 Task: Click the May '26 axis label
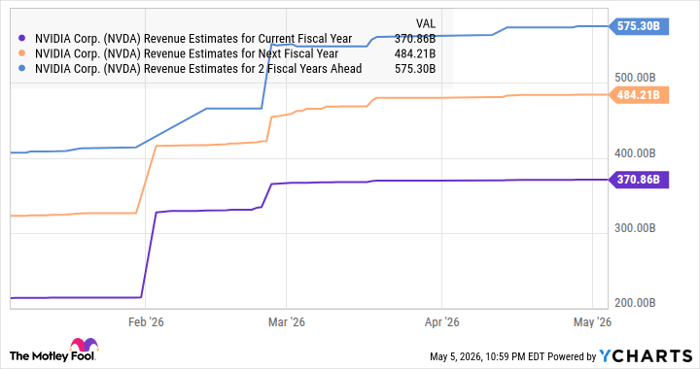592,322
